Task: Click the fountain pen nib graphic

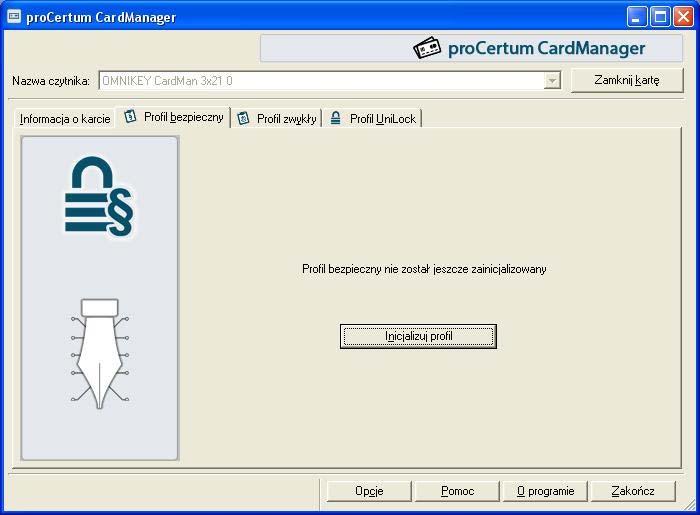Action: point(100,354)
